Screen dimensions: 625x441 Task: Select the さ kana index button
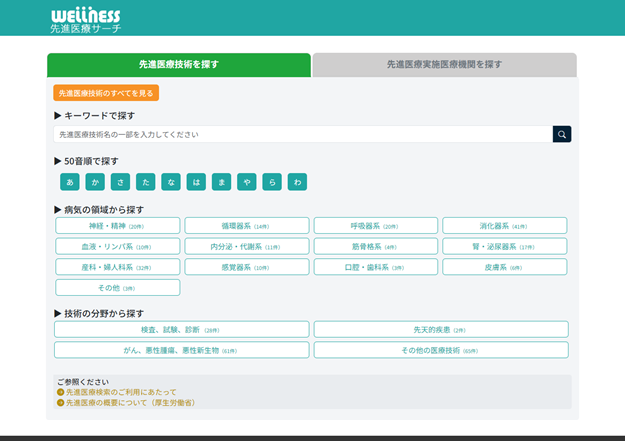click(x=120, y=182)
